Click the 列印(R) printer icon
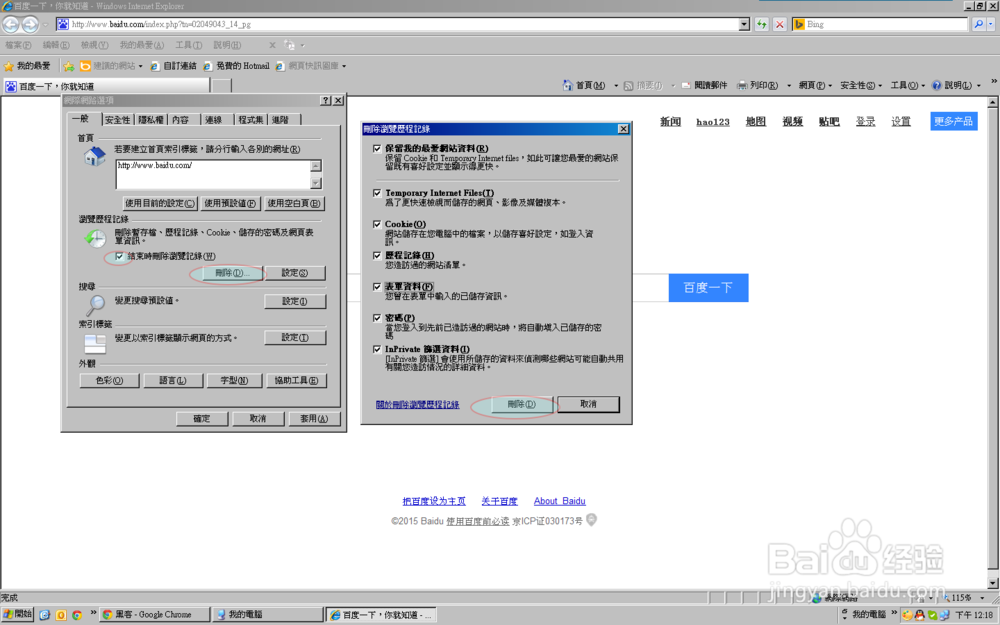This screenshot has width=1000, height=625. (x=742, y=85)
